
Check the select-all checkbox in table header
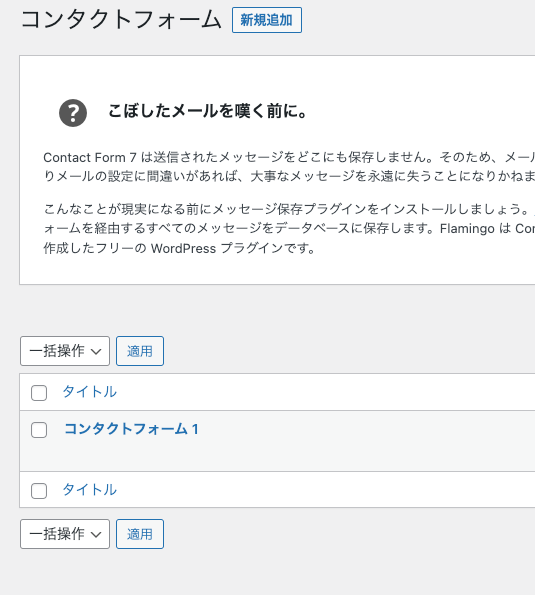click(x=39, y=393)
